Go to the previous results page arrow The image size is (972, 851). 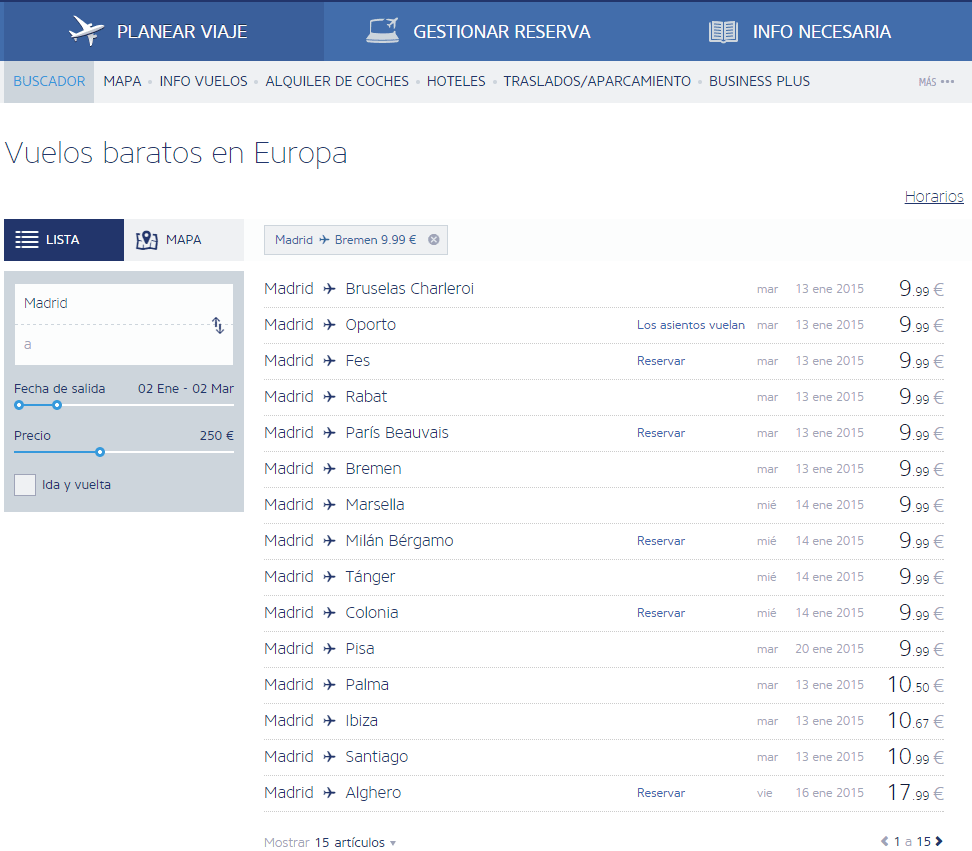885,841
